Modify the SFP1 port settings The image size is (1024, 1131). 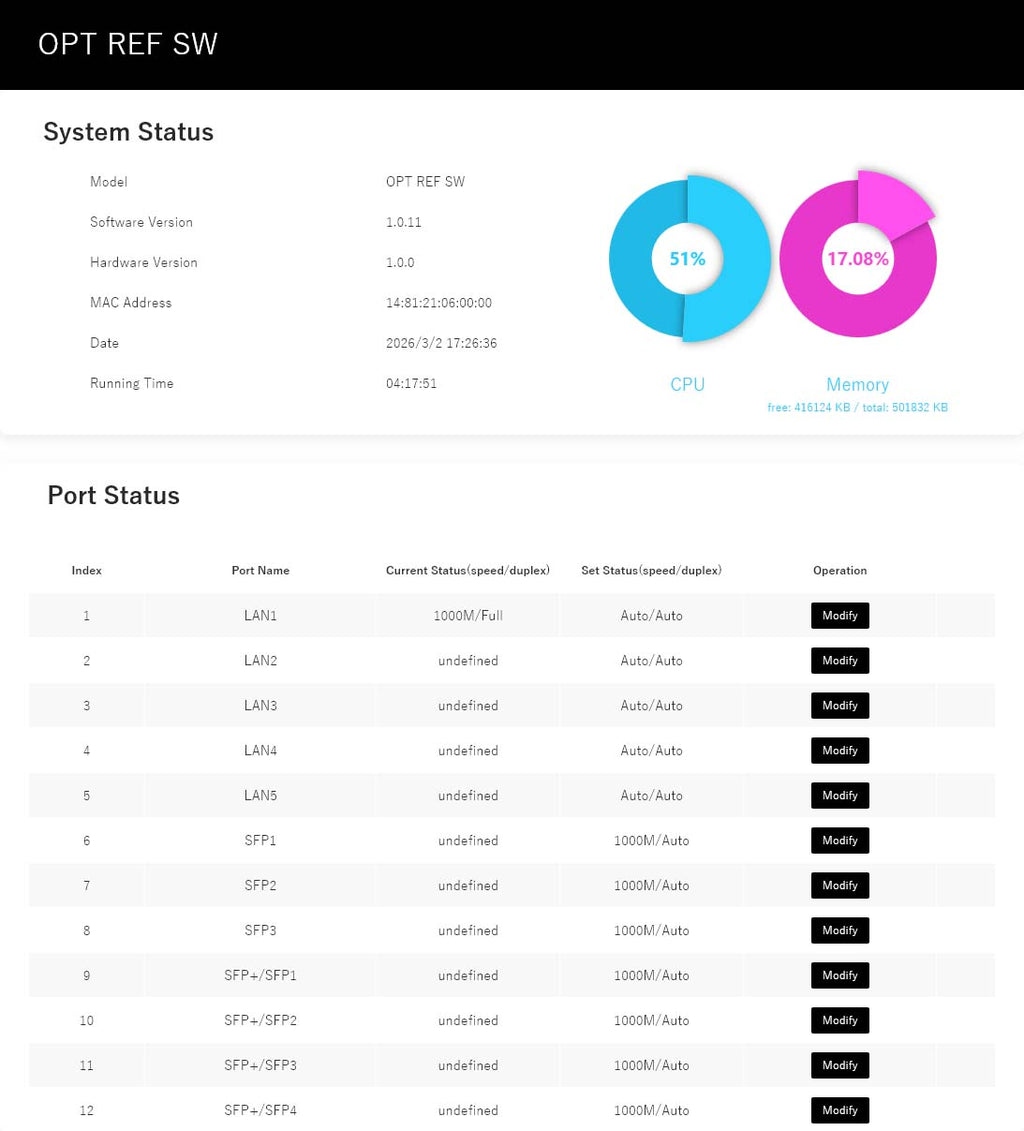pos(839,840)
